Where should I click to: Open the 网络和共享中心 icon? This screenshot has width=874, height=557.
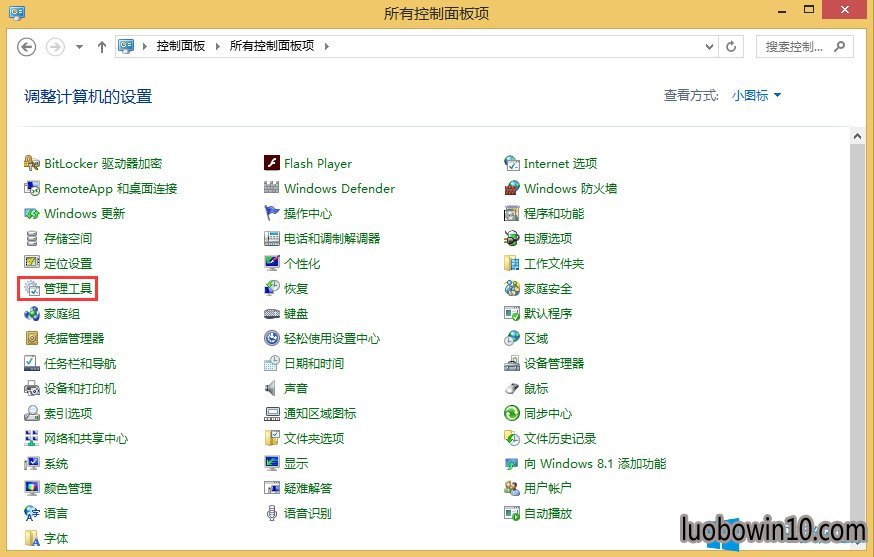click(x=32, y=438)
